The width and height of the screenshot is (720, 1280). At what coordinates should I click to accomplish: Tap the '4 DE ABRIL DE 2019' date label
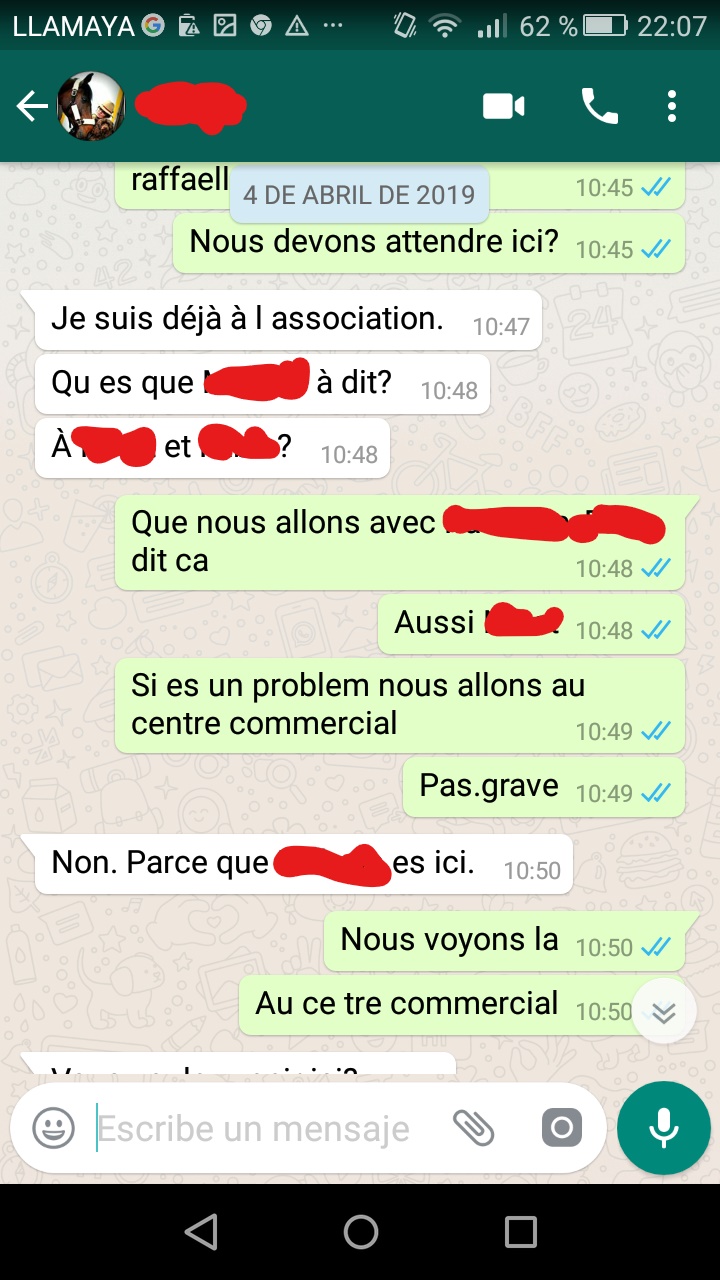tap(359, 194)
